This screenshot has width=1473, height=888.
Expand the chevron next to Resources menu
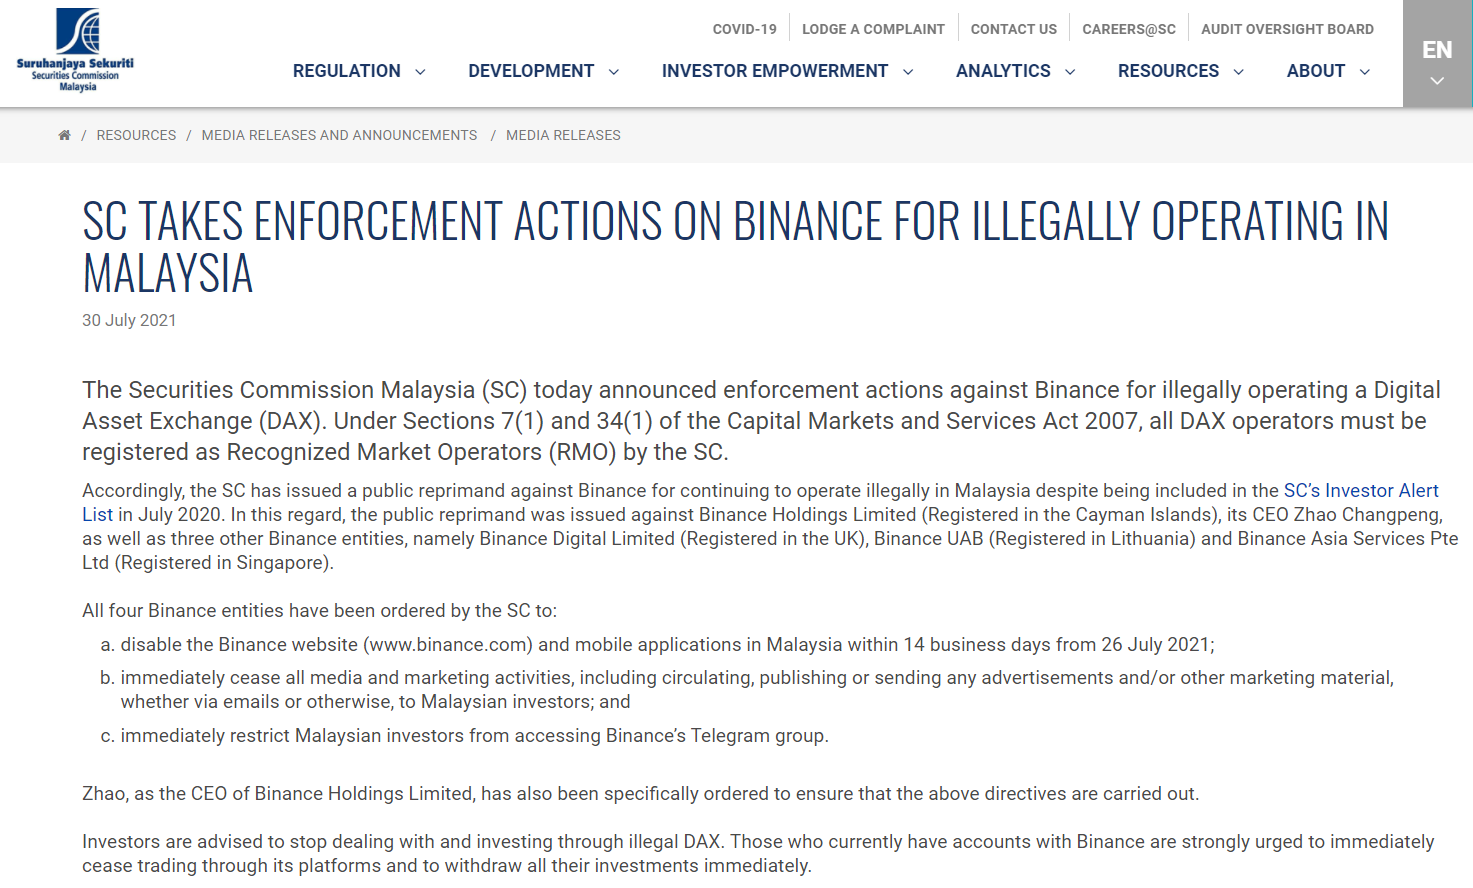click(x=1239, y=72)
